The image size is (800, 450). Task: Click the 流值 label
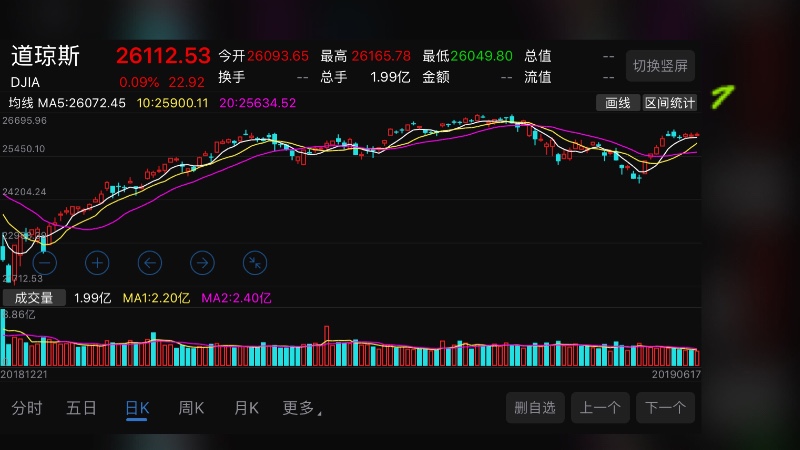point(538,77)
